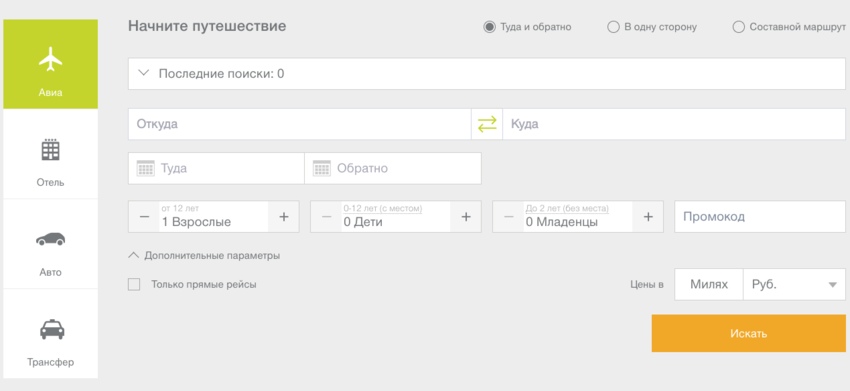Click the orange Искать search button

[x=749, y=334]
